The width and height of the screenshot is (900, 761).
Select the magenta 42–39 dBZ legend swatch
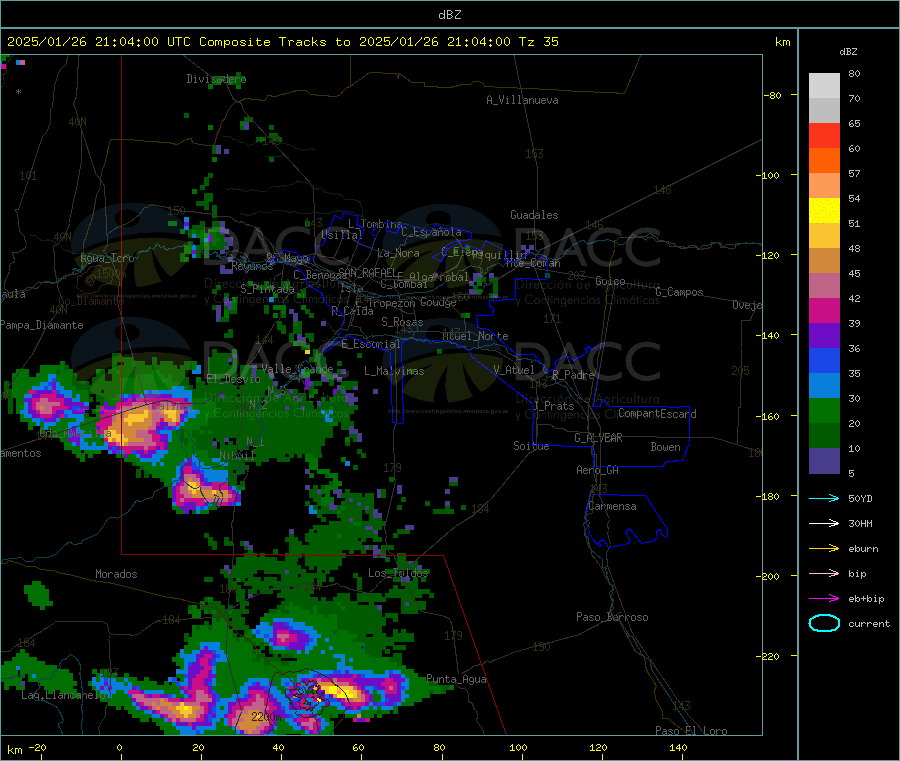[x=824, y=310]
